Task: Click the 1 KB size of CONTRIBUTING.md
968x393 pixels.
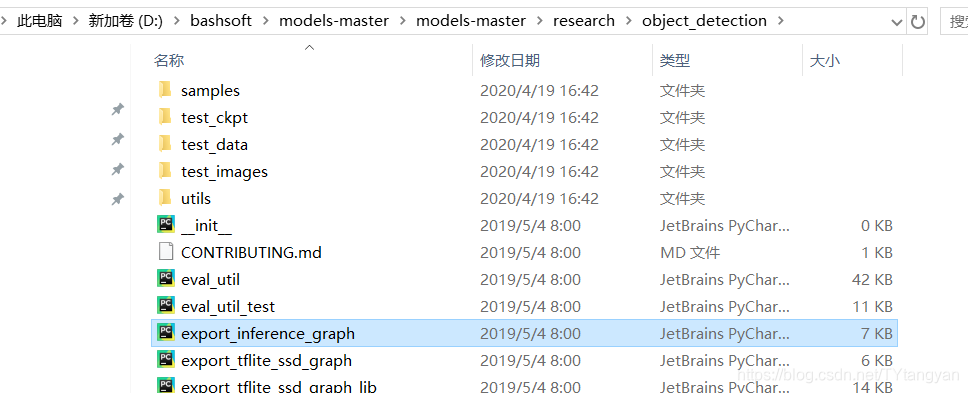Action: pyautogui.click(x=877, y=252)
